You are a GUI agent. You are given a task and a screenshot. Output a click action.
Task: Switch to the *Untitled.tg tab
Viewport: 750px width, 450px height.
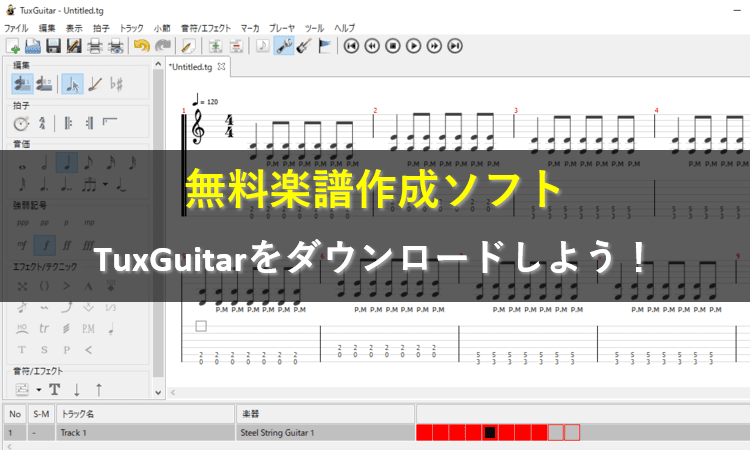[x=190, y=67]
